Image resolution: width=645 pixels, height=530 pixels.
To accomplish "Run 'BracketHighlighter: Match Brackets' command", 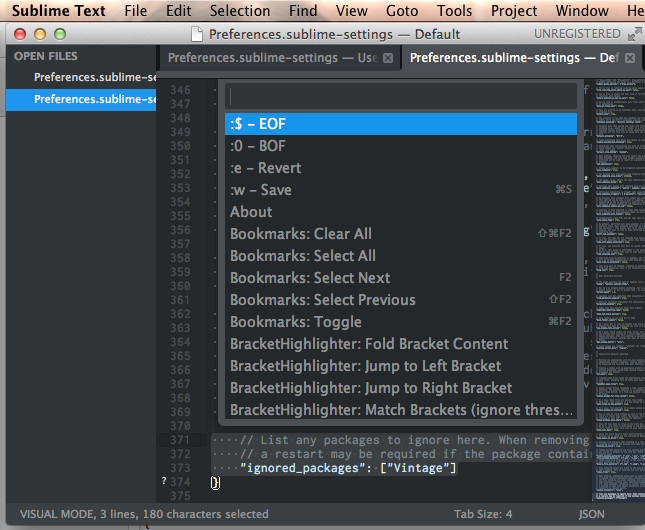I will point(401,410).
